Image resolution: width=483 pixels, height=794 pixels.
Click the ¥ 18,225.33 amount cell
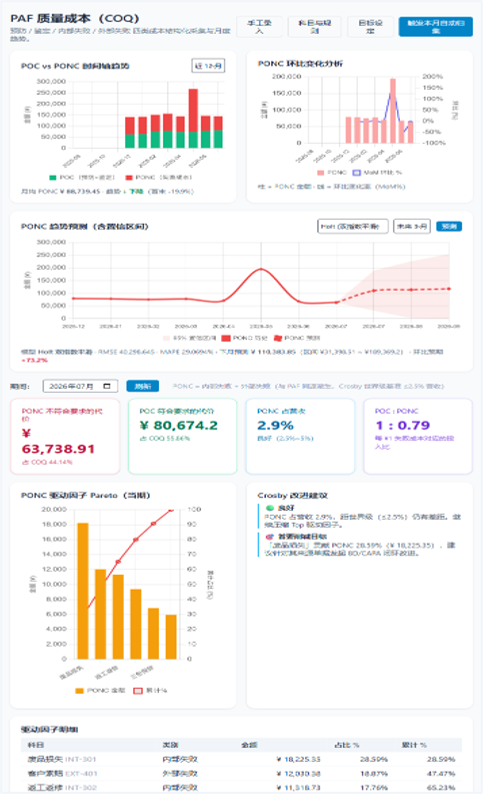(298, 759)
